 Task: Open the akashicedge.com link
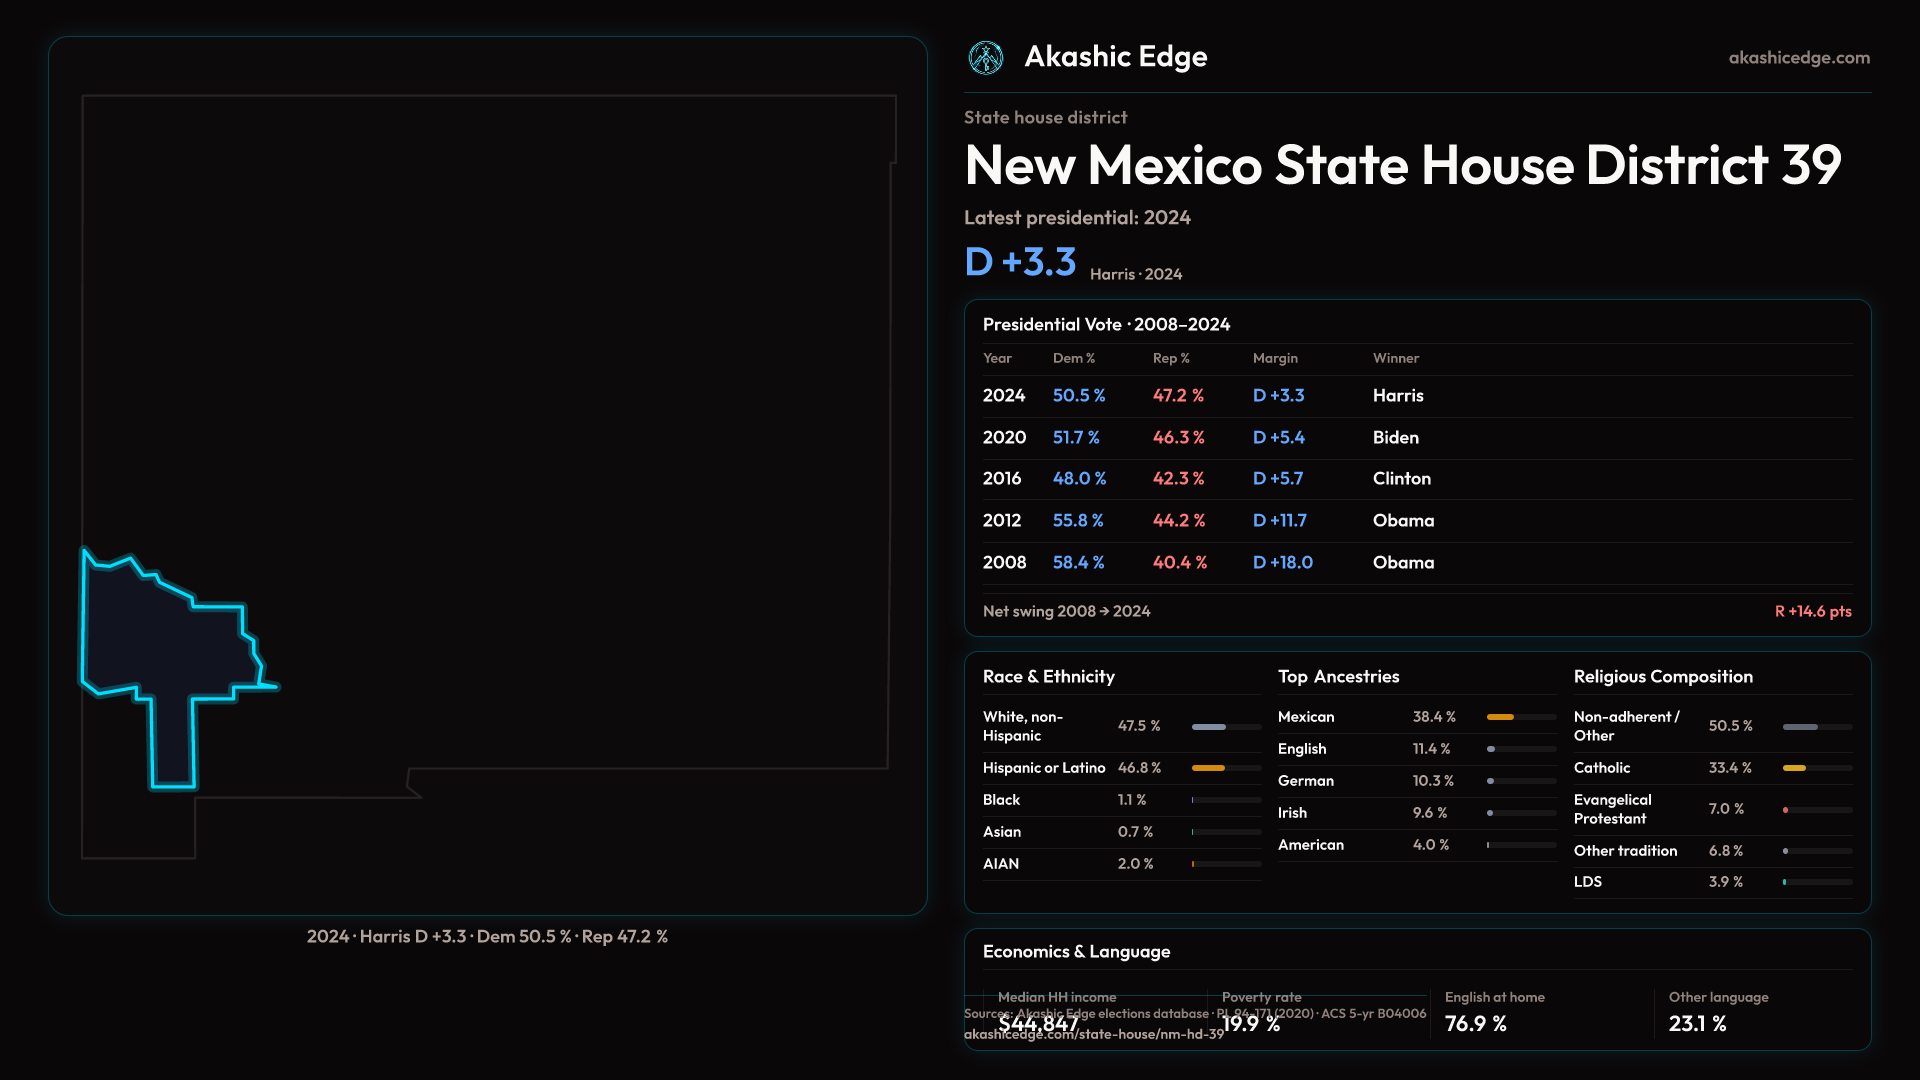[1798, 58]
